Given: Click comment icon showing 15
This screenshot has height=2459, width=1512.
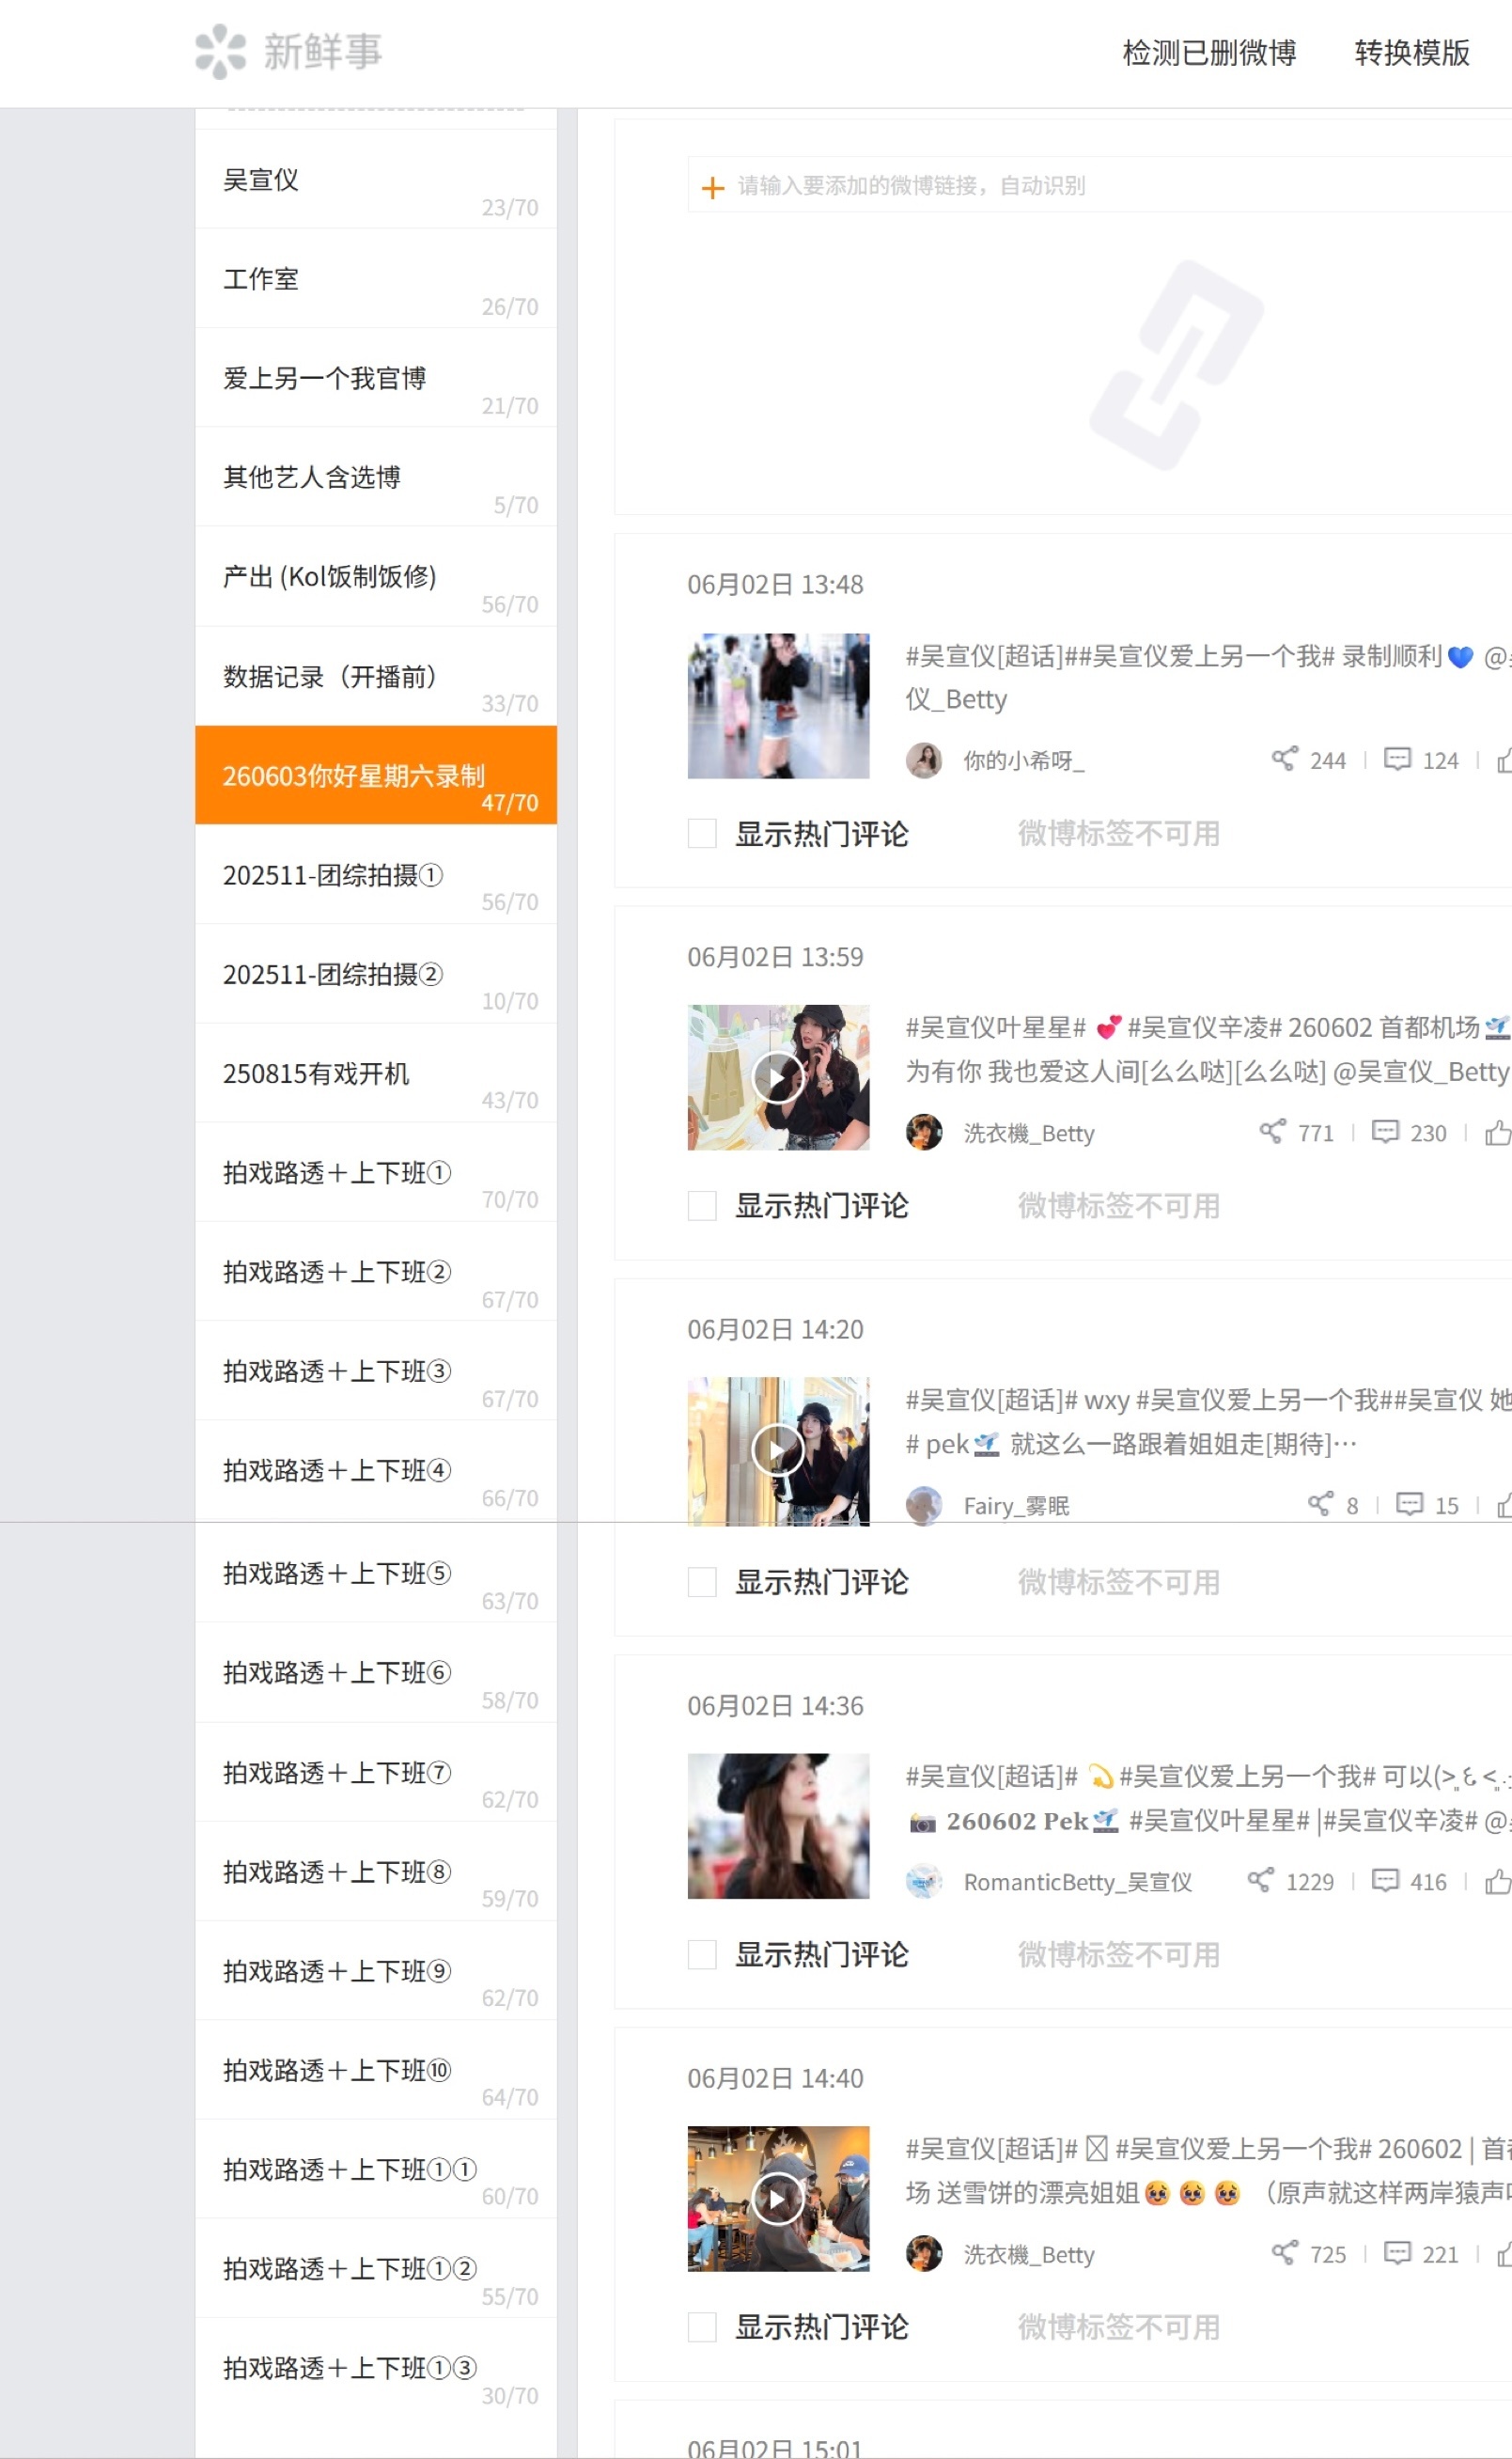Looking at the screenshot, I should pyautogui.click(x=1409, y=1504).
